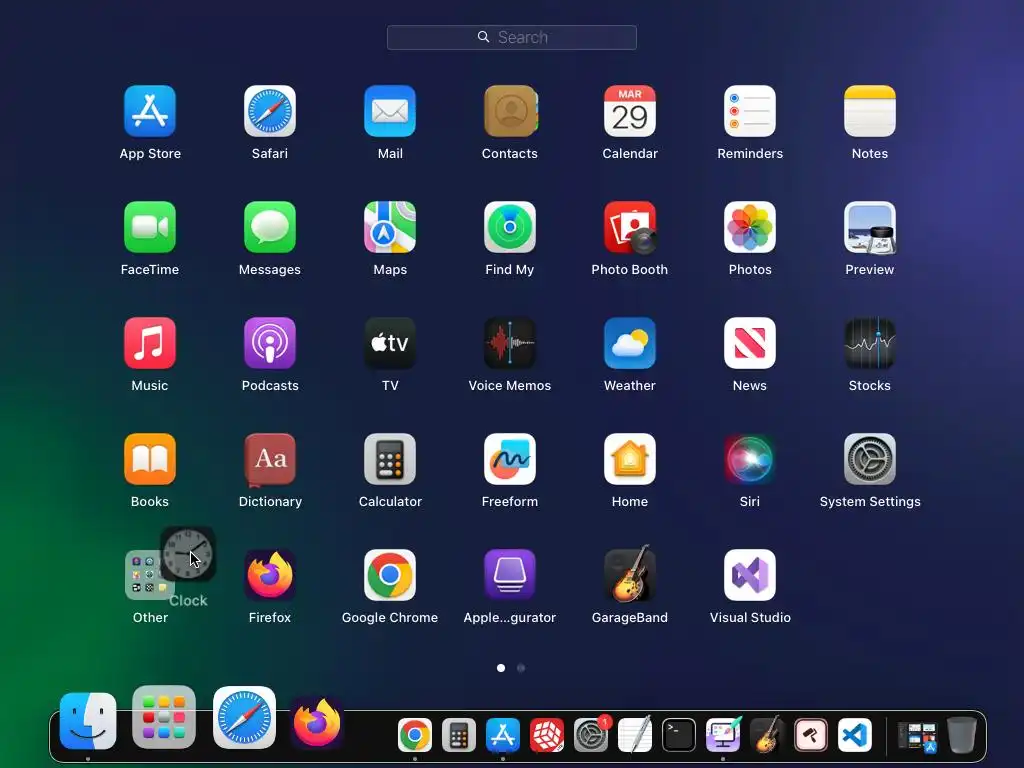This screenshot has height=768, width=1024.
Task: Open App Store from the Dock
Action: point(503,735)
